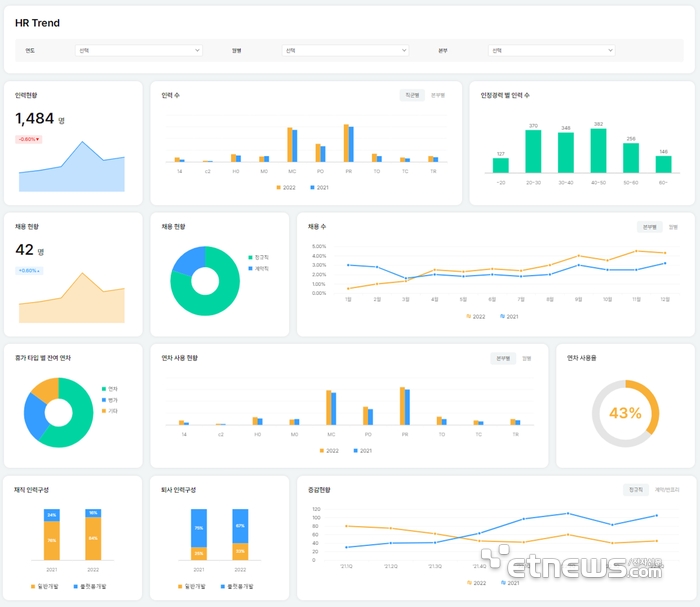This screenshot has width=700, height=607.
Task: Click green 정규직 legend marker in 채용 현황
Action: 249,257
